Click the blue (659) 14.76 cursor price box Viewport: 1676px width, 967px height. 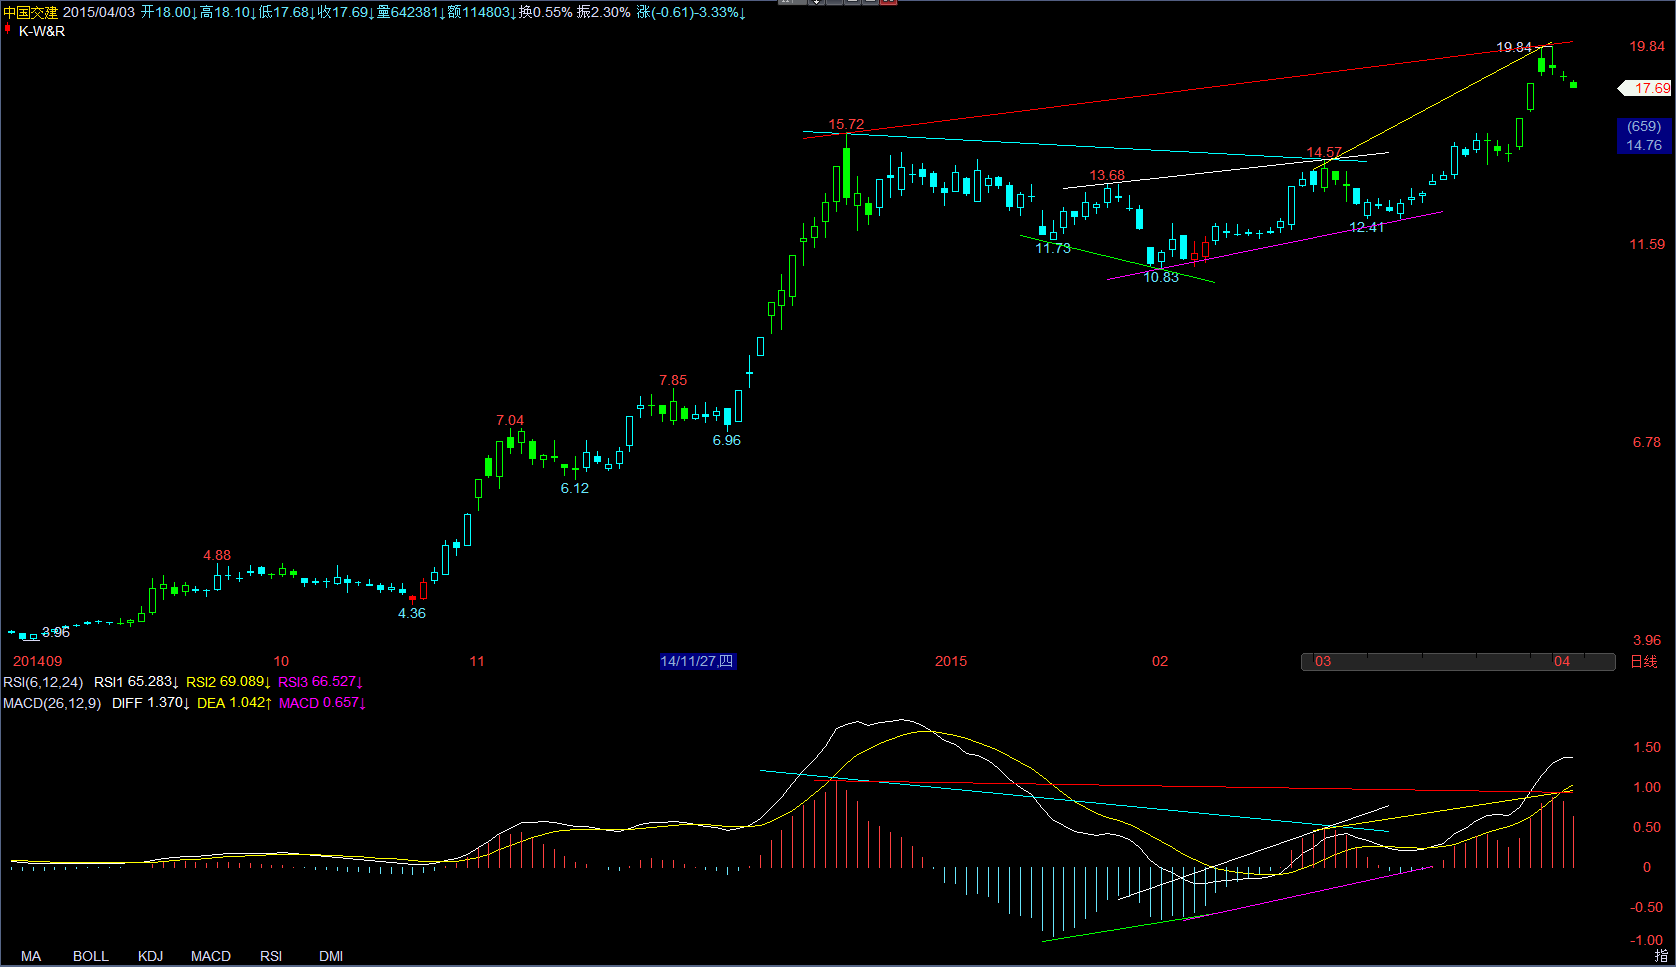coord(1644,136)
